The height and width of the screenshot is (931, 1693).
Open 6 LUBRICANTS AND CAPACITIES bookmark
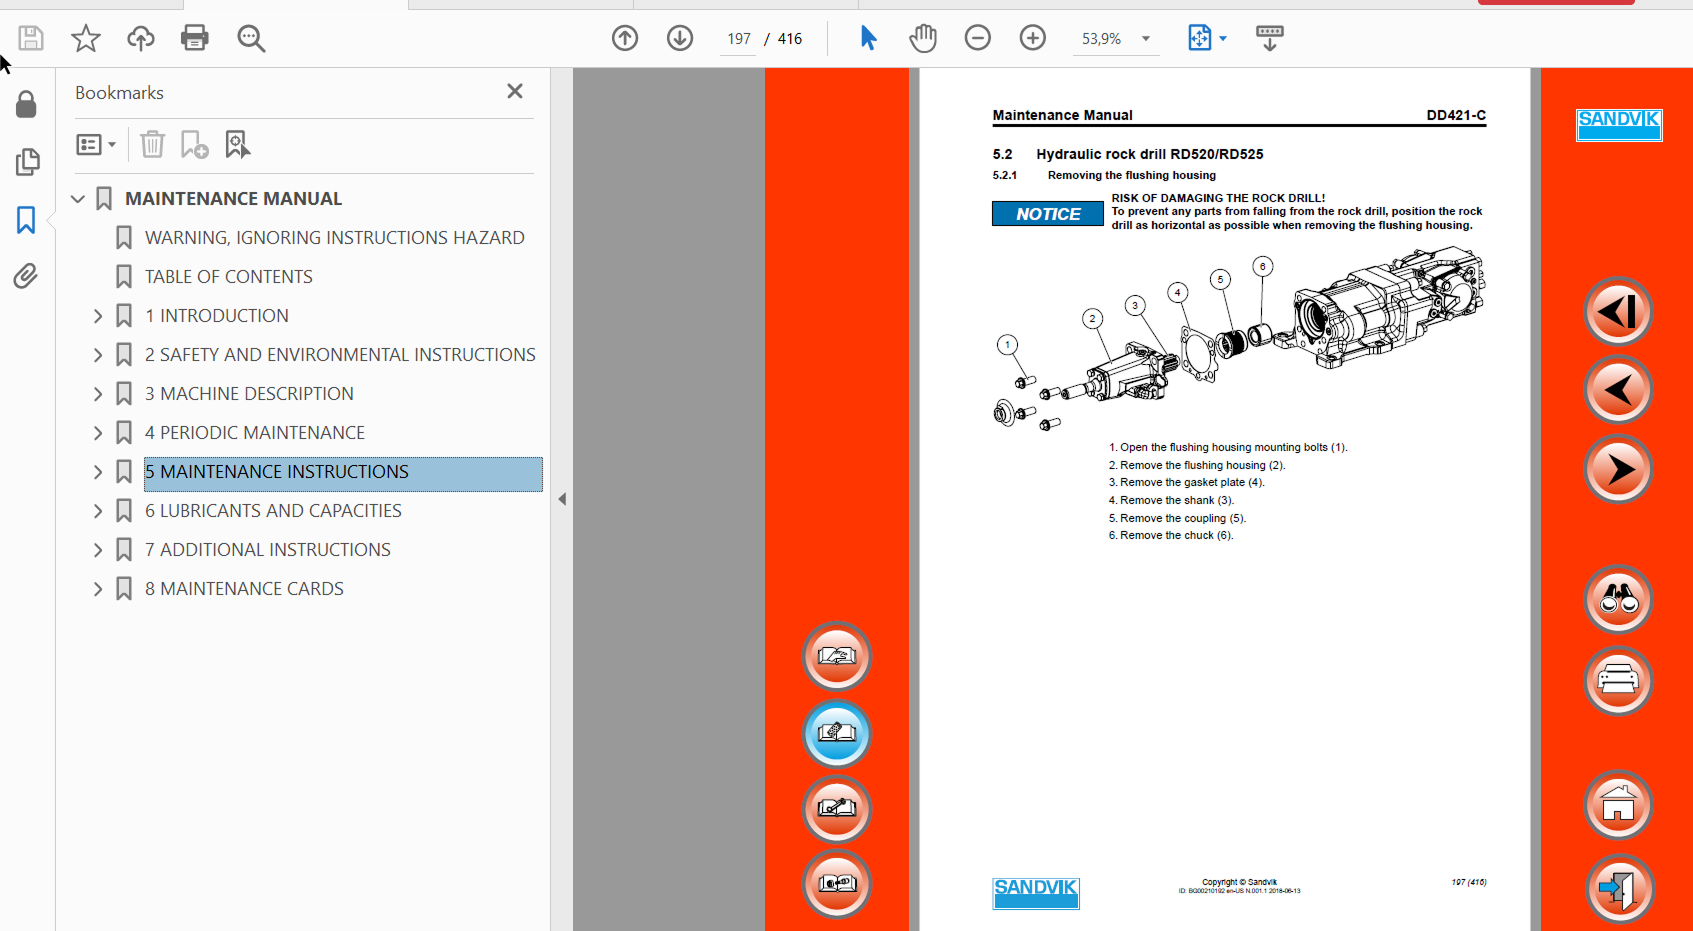(273, 511)
